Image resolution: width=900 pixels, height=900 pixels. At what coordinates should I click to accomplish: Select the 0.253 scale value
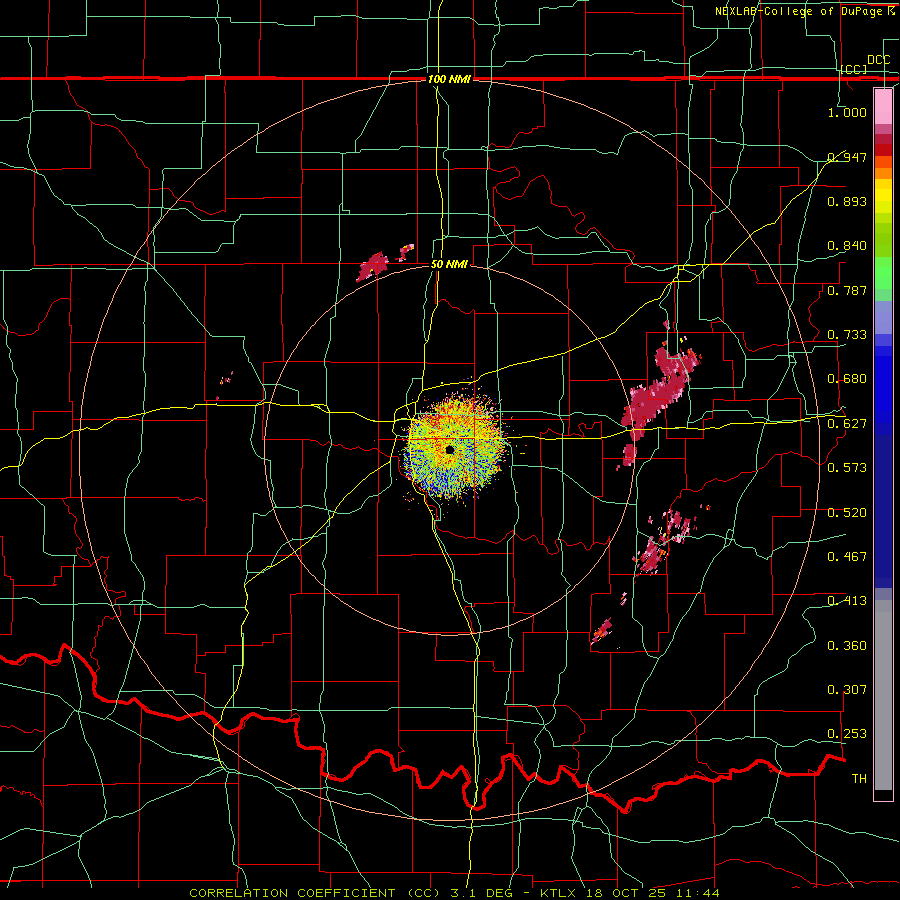[x=847, y=734]
